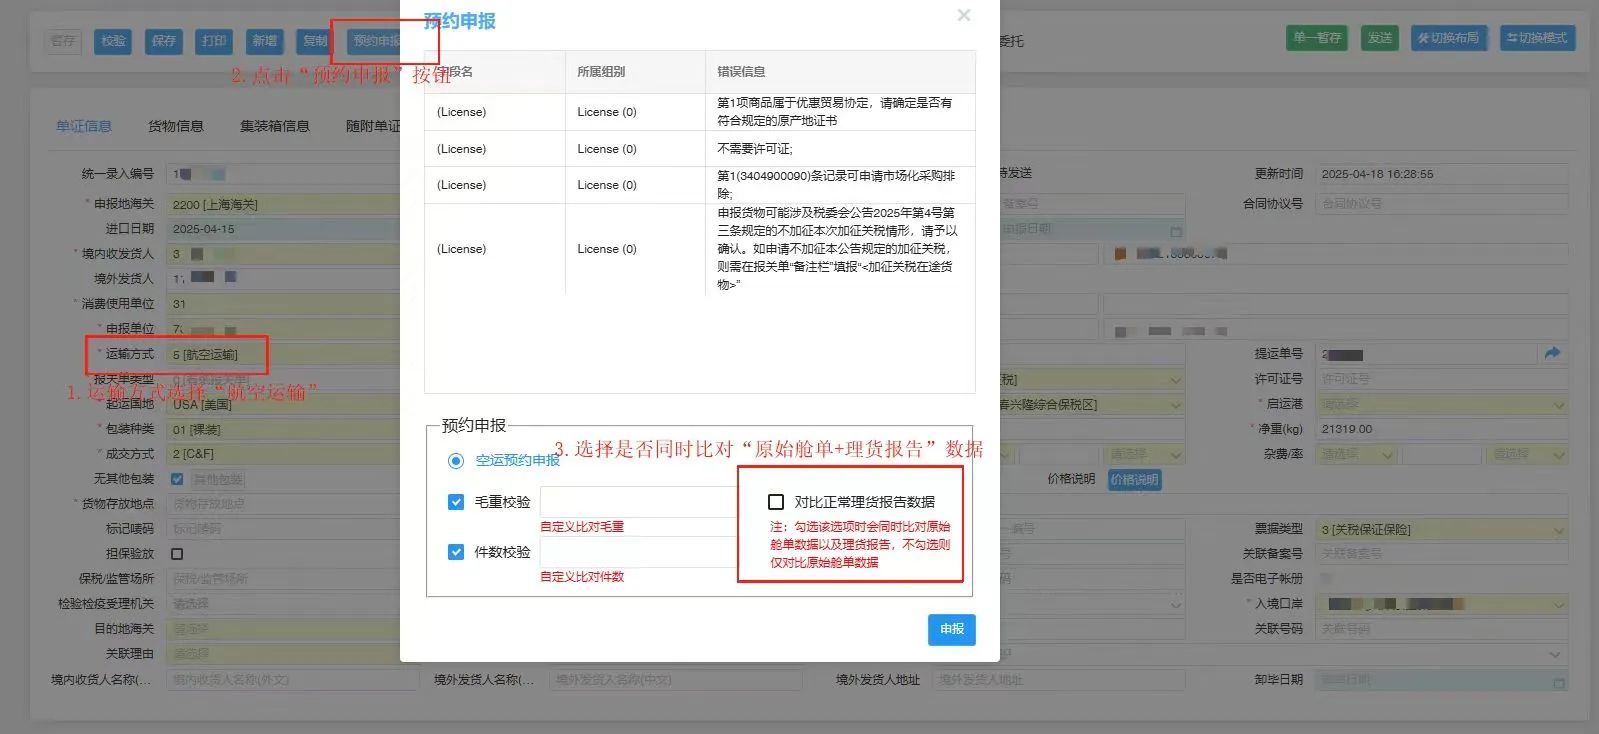
Task: Click the blue 申报 submit button
Action: [x=951, y=629]
